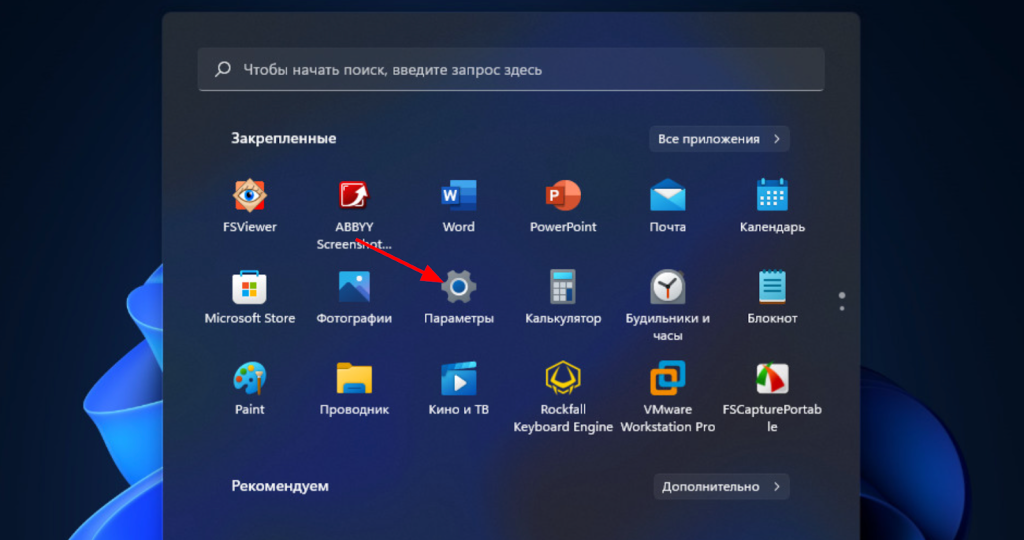Click the Закрепленные section heading

[283, 138]
